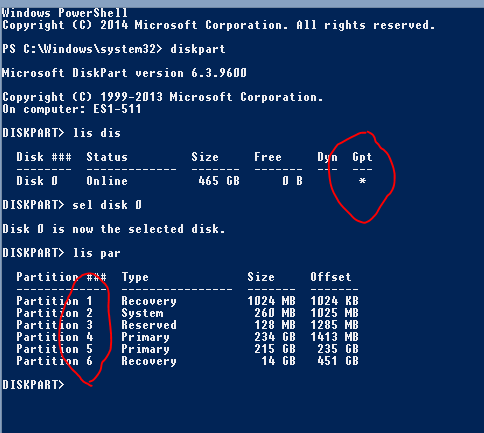This screenshot has width=484, height=433.
Task: Click the '465 GB' disk size value
Action: (x=219, y=181)
